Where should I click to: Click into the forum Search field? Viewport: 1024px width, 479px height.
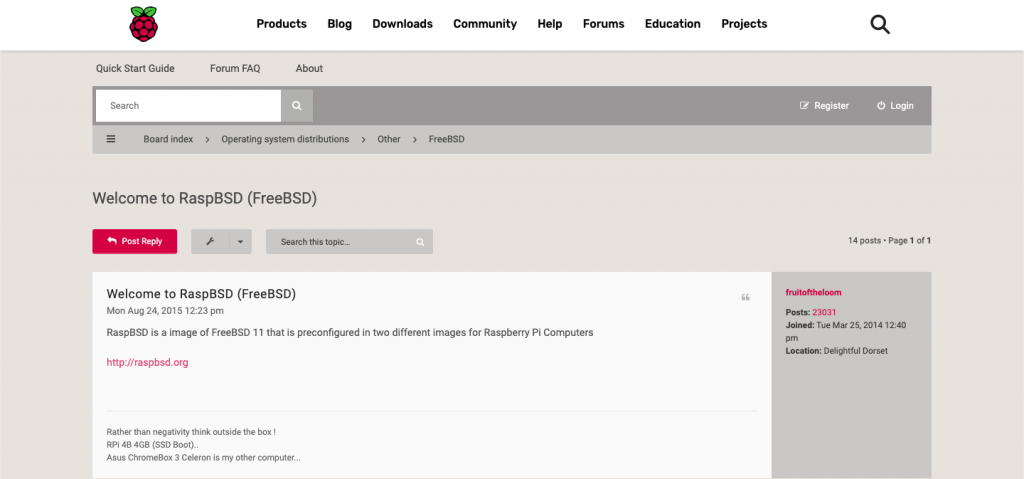pos(189,106)
